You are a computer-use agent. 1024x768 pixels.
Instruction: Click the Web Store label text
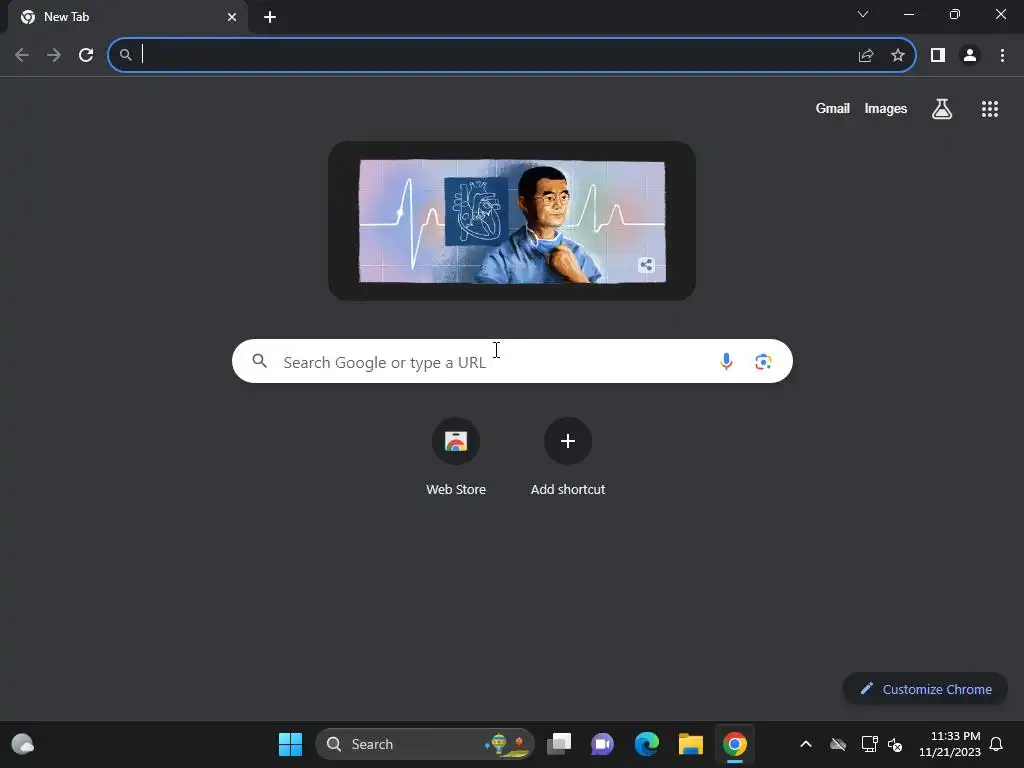coord(456,489)
